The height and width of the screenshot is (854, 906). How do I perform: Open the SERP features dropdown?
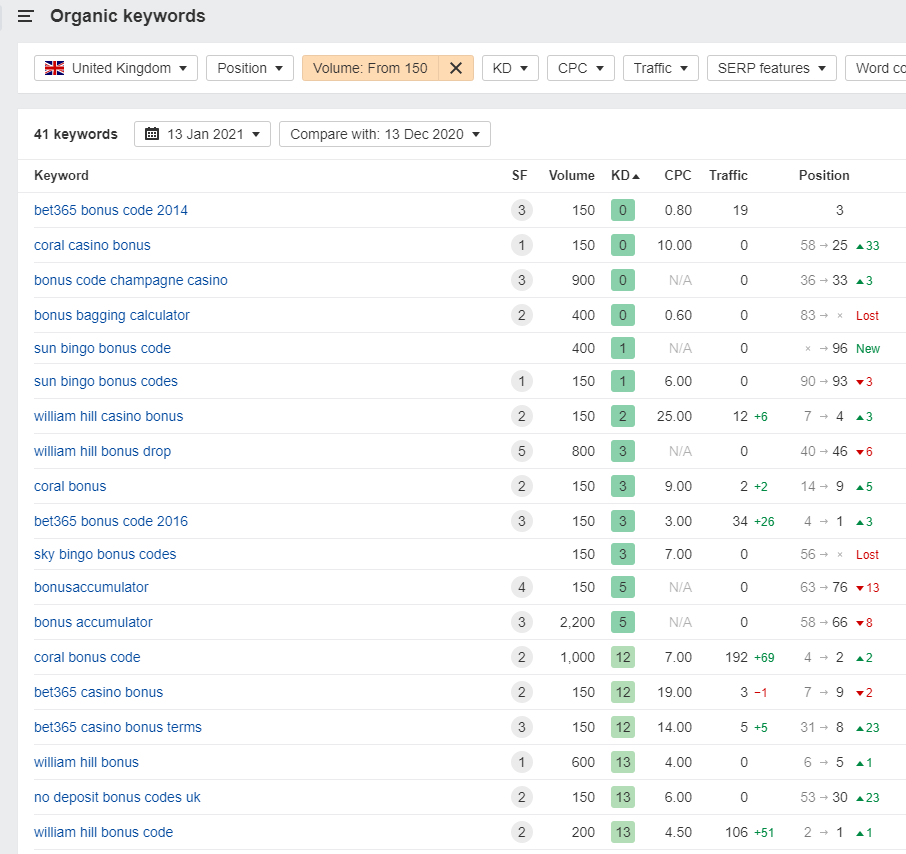click(771, 68)
